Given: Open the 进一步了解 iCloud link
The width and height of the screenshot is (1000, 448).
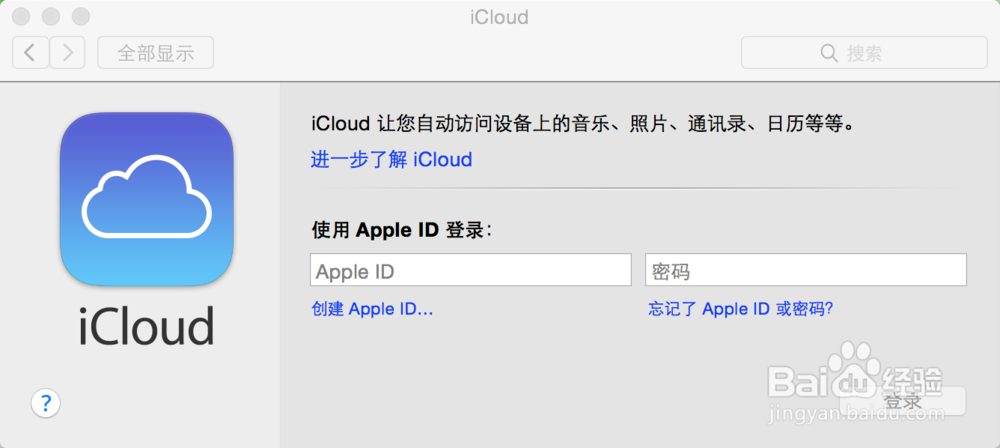Looking at the screenshot, I should tap(391, 160).
